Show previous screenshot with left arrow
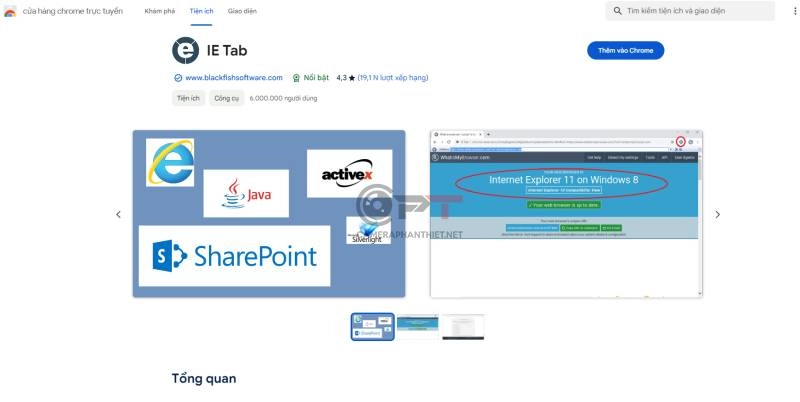The height and width of the screenshot is (402, 800). [118, 214]
